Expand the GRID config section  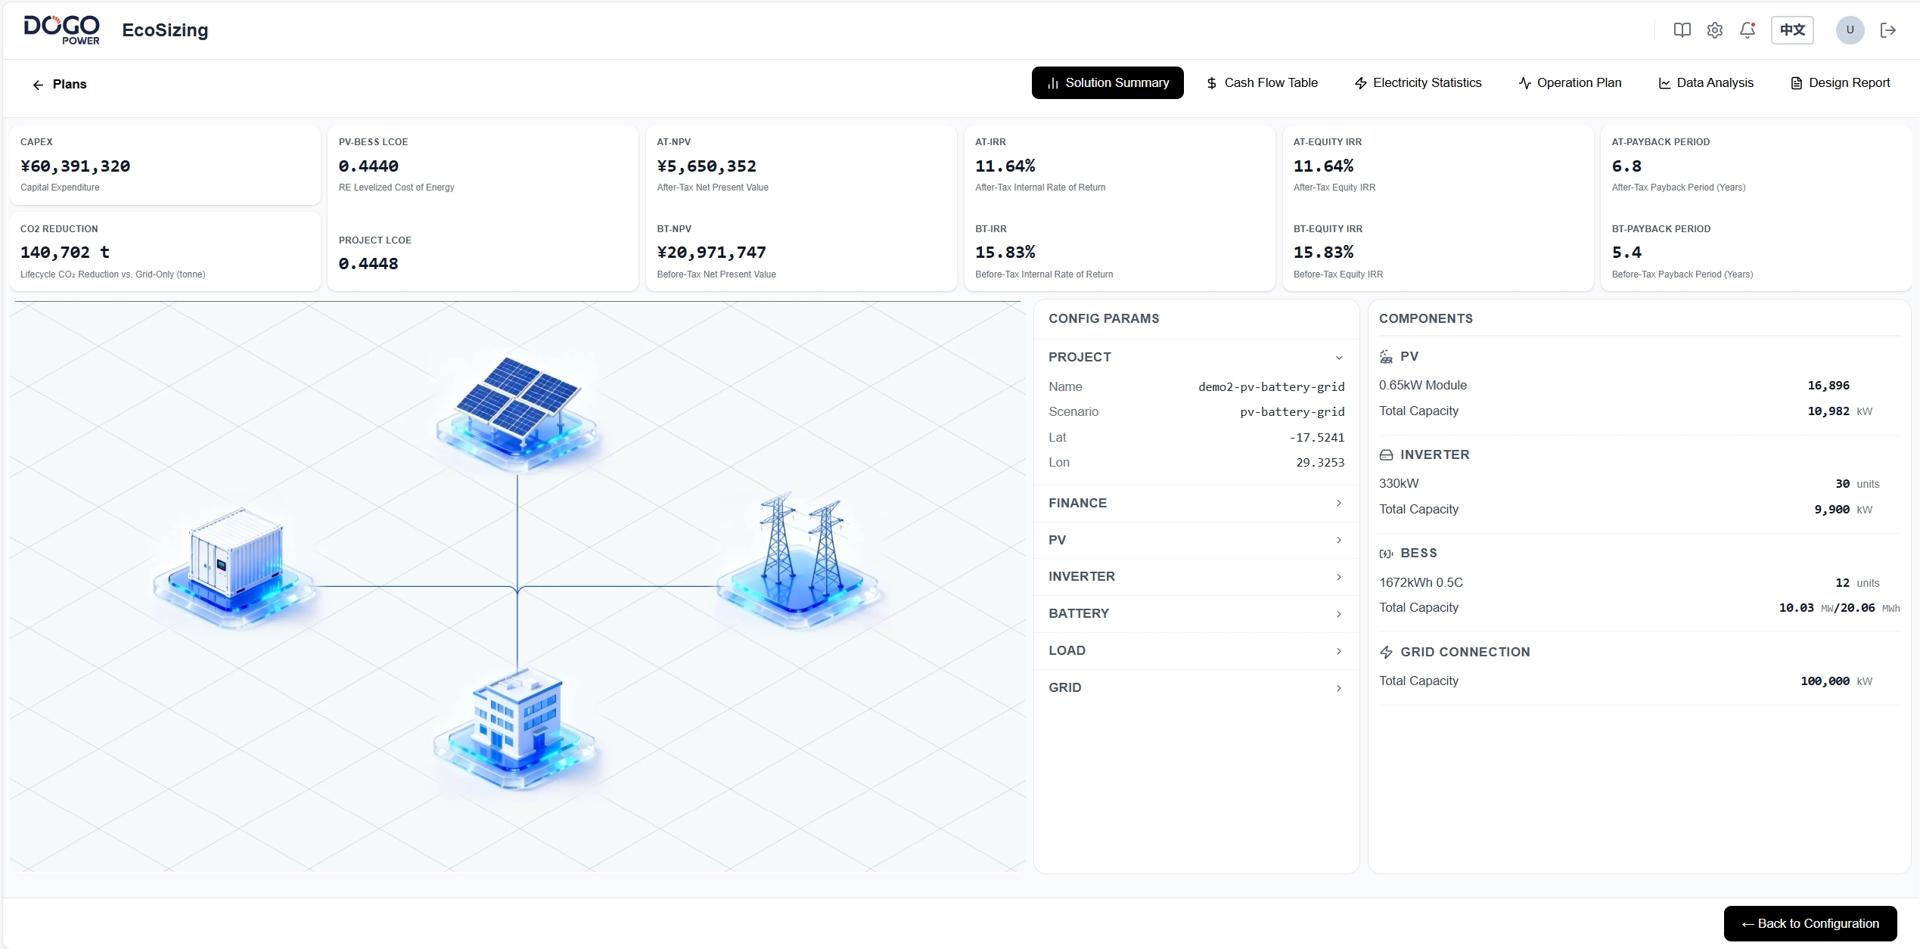click(1196, 688)
